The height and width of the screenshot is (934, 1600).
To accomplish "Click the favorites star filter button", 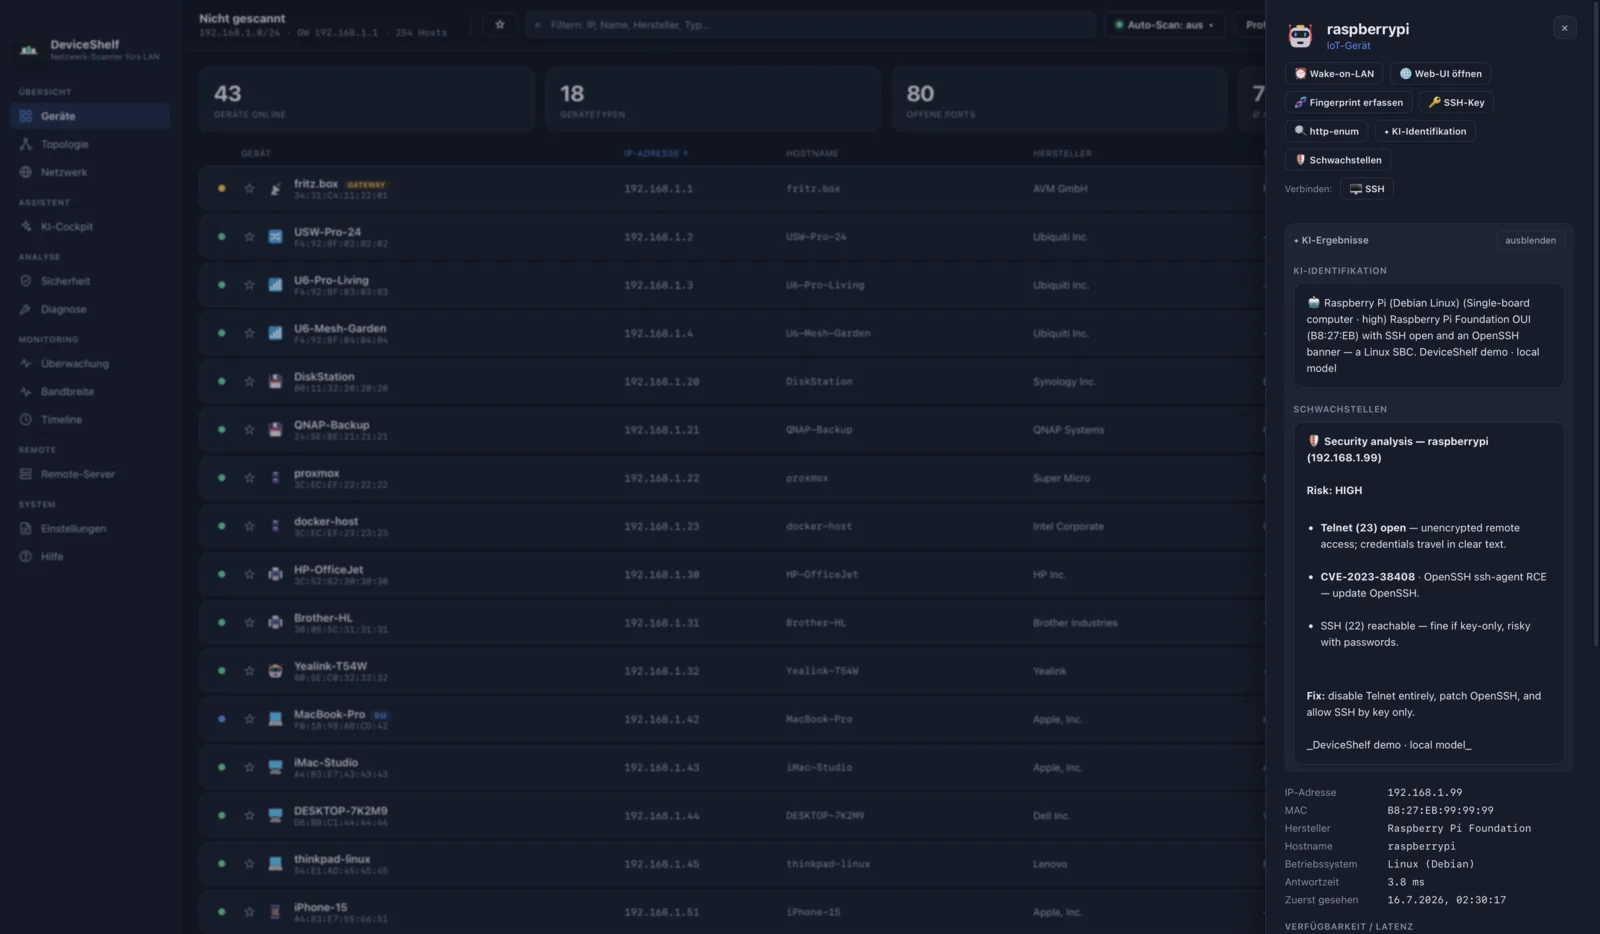I will [x=500, y=25].
